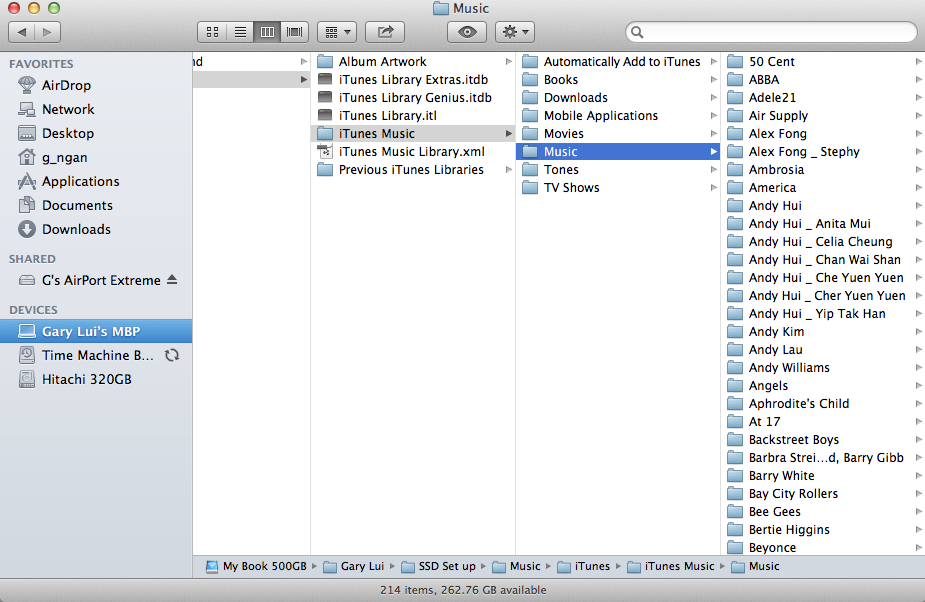This screenshot has width=925, height=602.
Task: Select G's AirPort Extreme shared device
Action: (96, 280)
